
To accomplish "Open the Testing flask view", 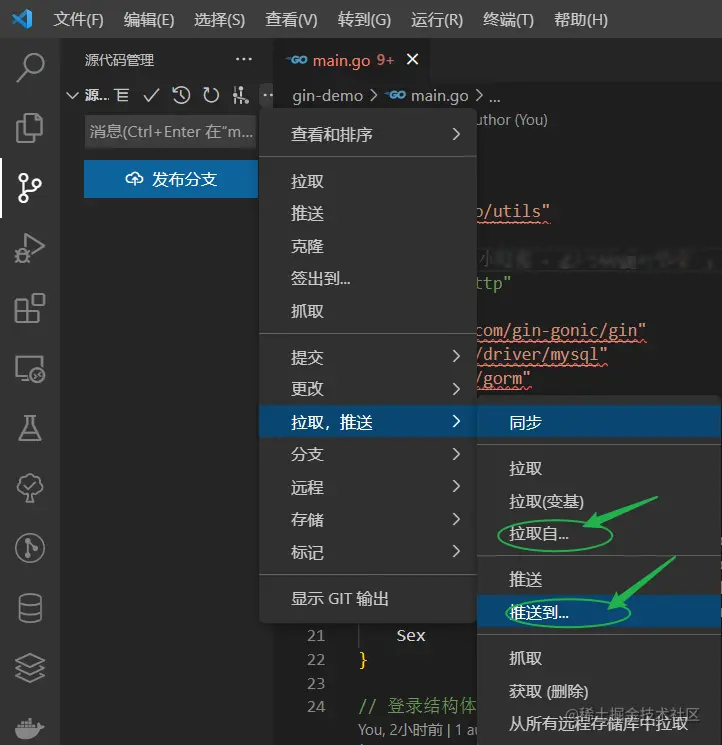I will tap(29, 428).
